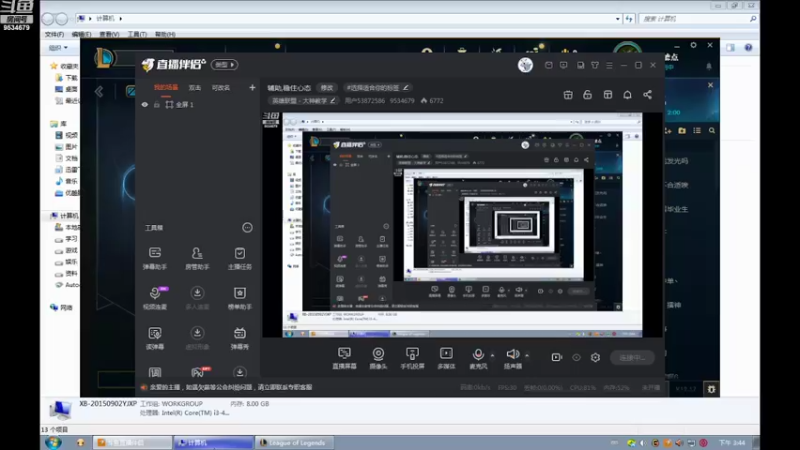
Task: Click the Windows Start button
Action: [53, 442]
